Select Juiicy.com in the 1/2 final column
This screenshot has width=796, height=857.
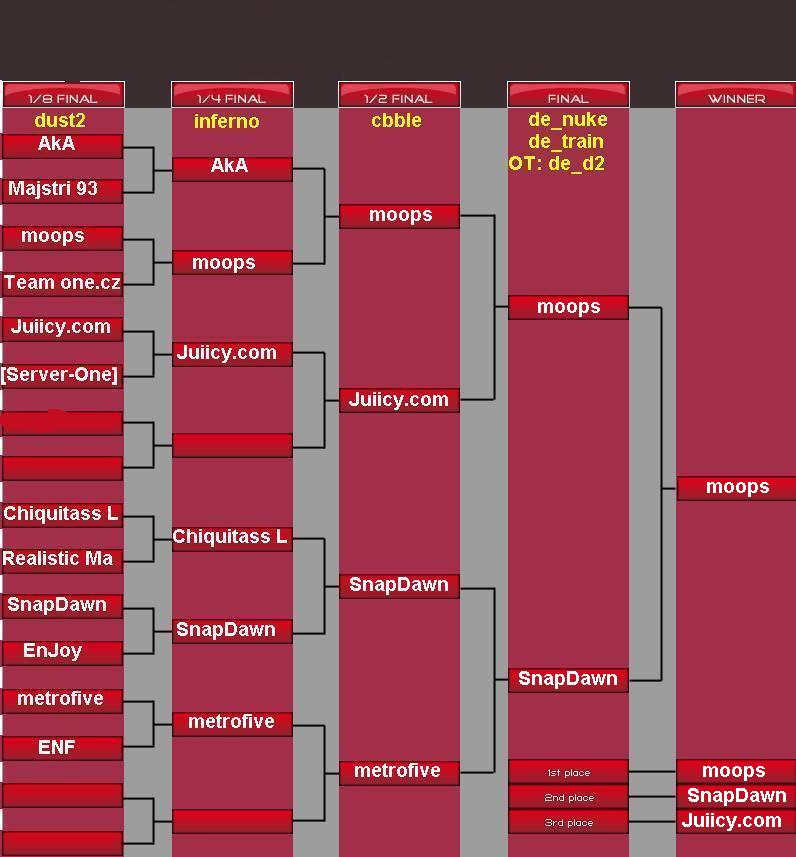click(400, 400)
